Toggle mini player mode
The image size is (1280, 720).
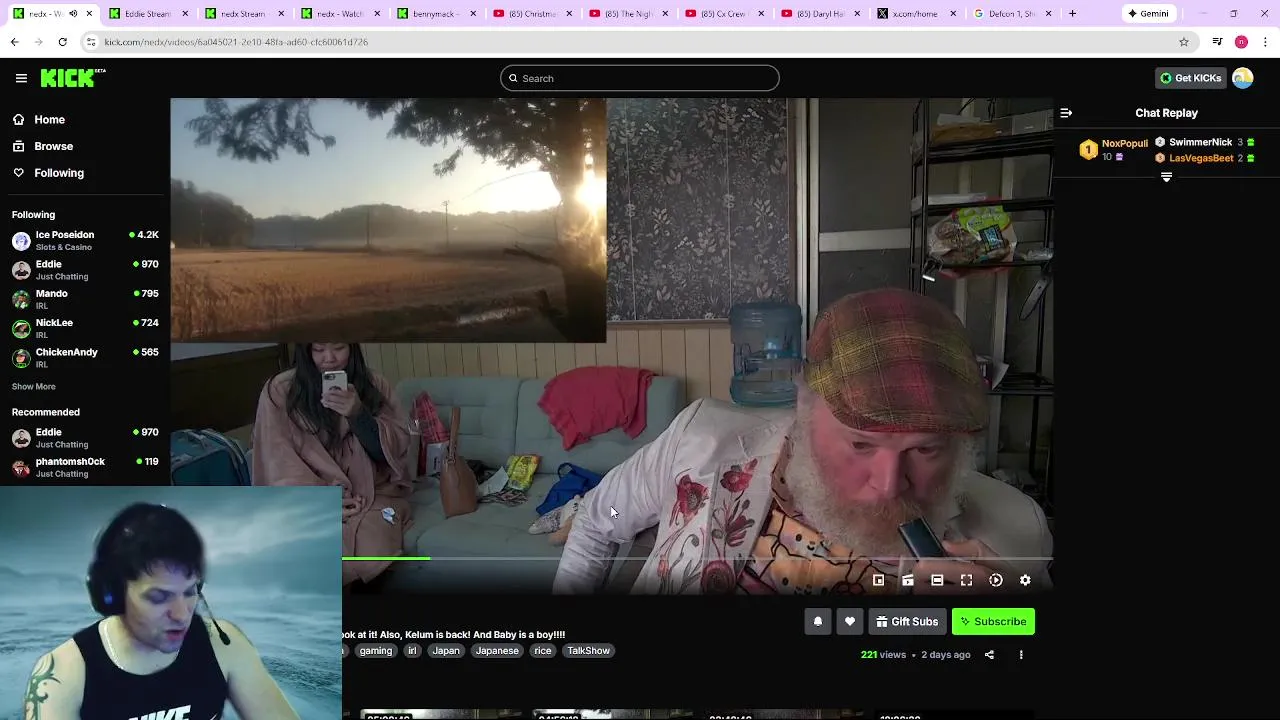coord(878,580)
